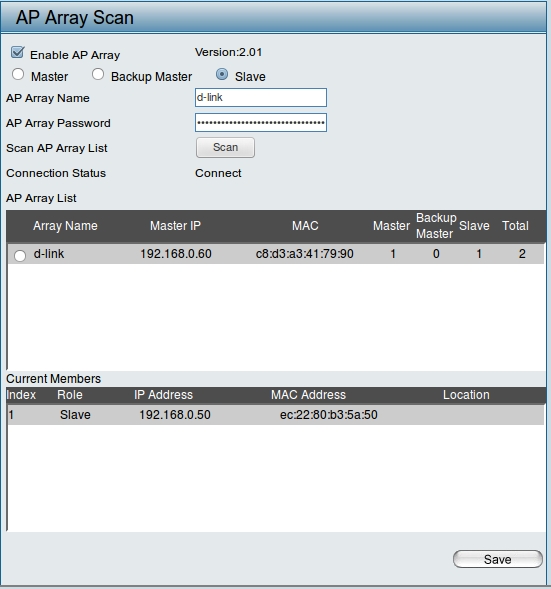
Task: Click the Total column header
Action: click(x=515, y=226)
